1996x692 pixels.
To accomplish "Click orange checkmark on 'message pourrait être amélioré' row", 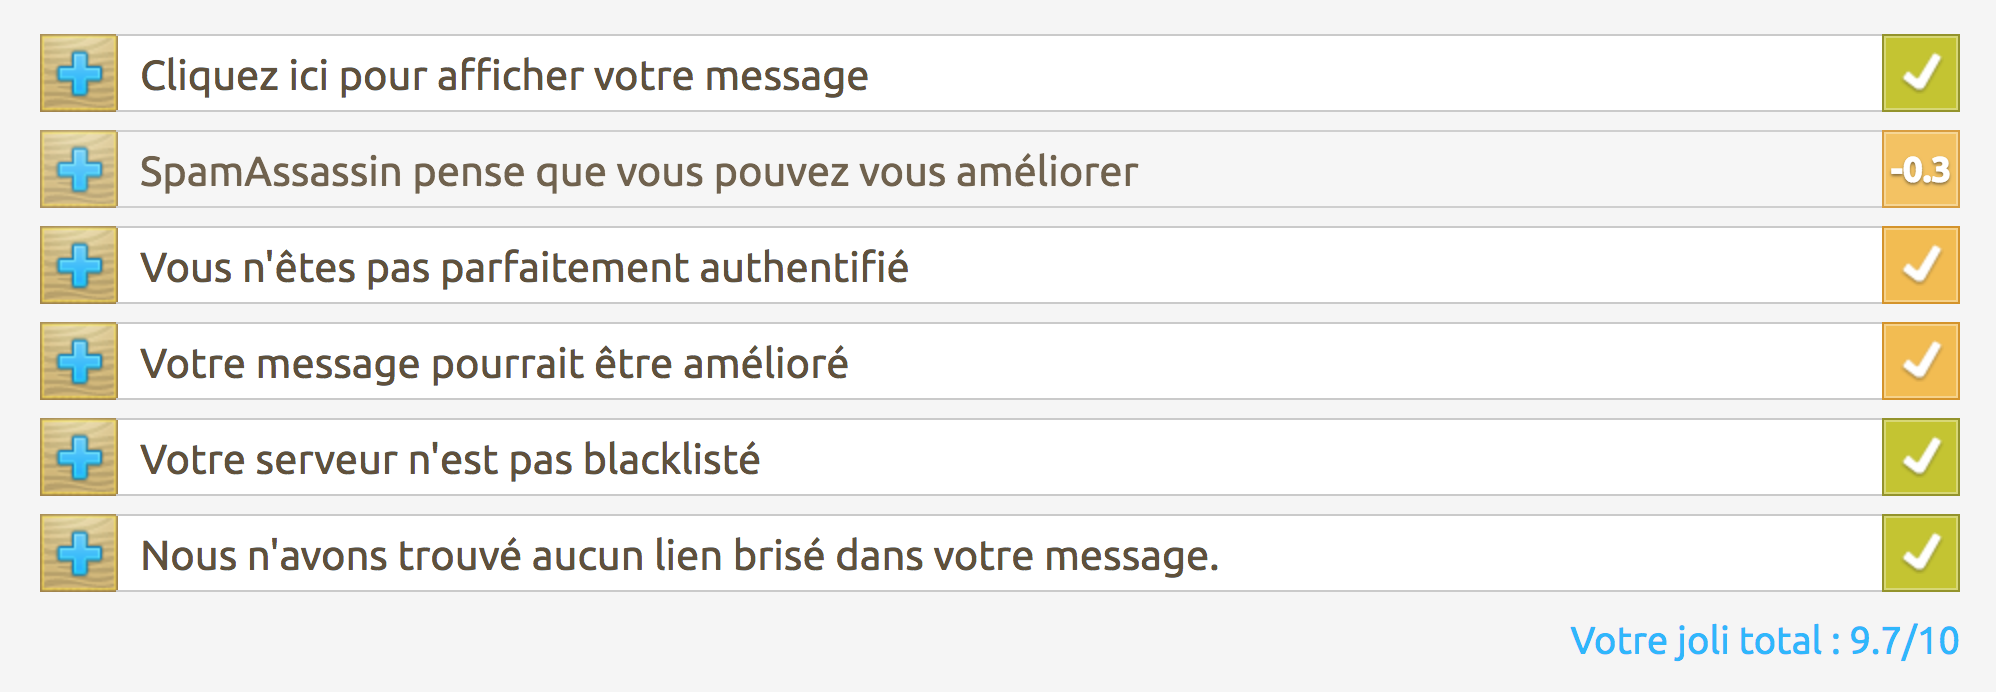I will [x=1920, y=362].
